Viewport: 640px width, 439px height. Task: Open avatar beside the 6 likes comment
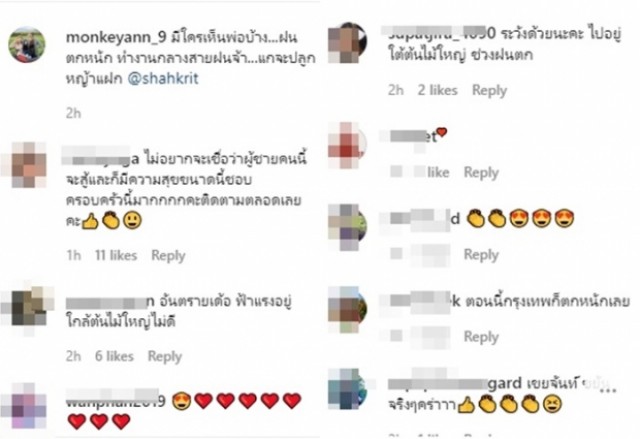[29, 308]
